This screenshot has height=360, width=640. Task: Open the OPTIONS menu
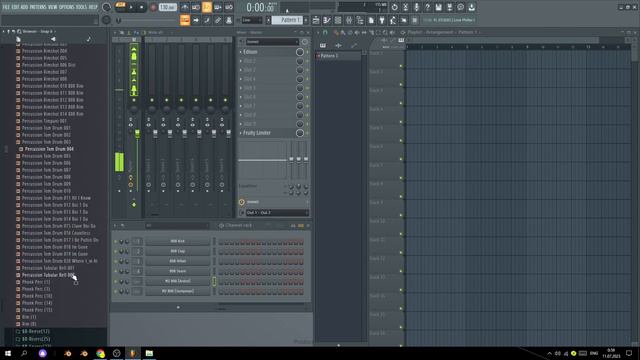tap(67, 7)
